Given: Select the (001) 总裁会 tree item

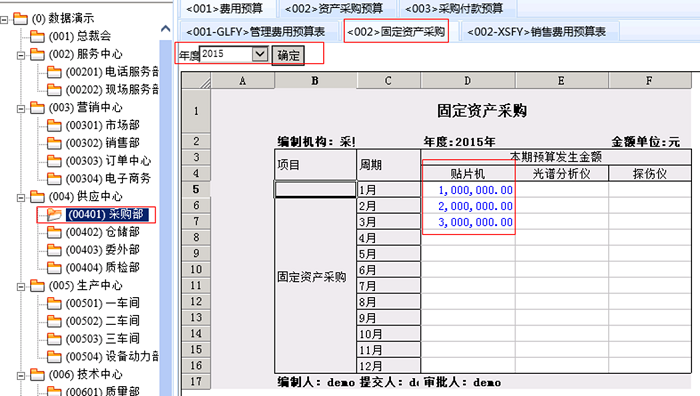Looking at the screenshot, I should [x=79, y=36].
